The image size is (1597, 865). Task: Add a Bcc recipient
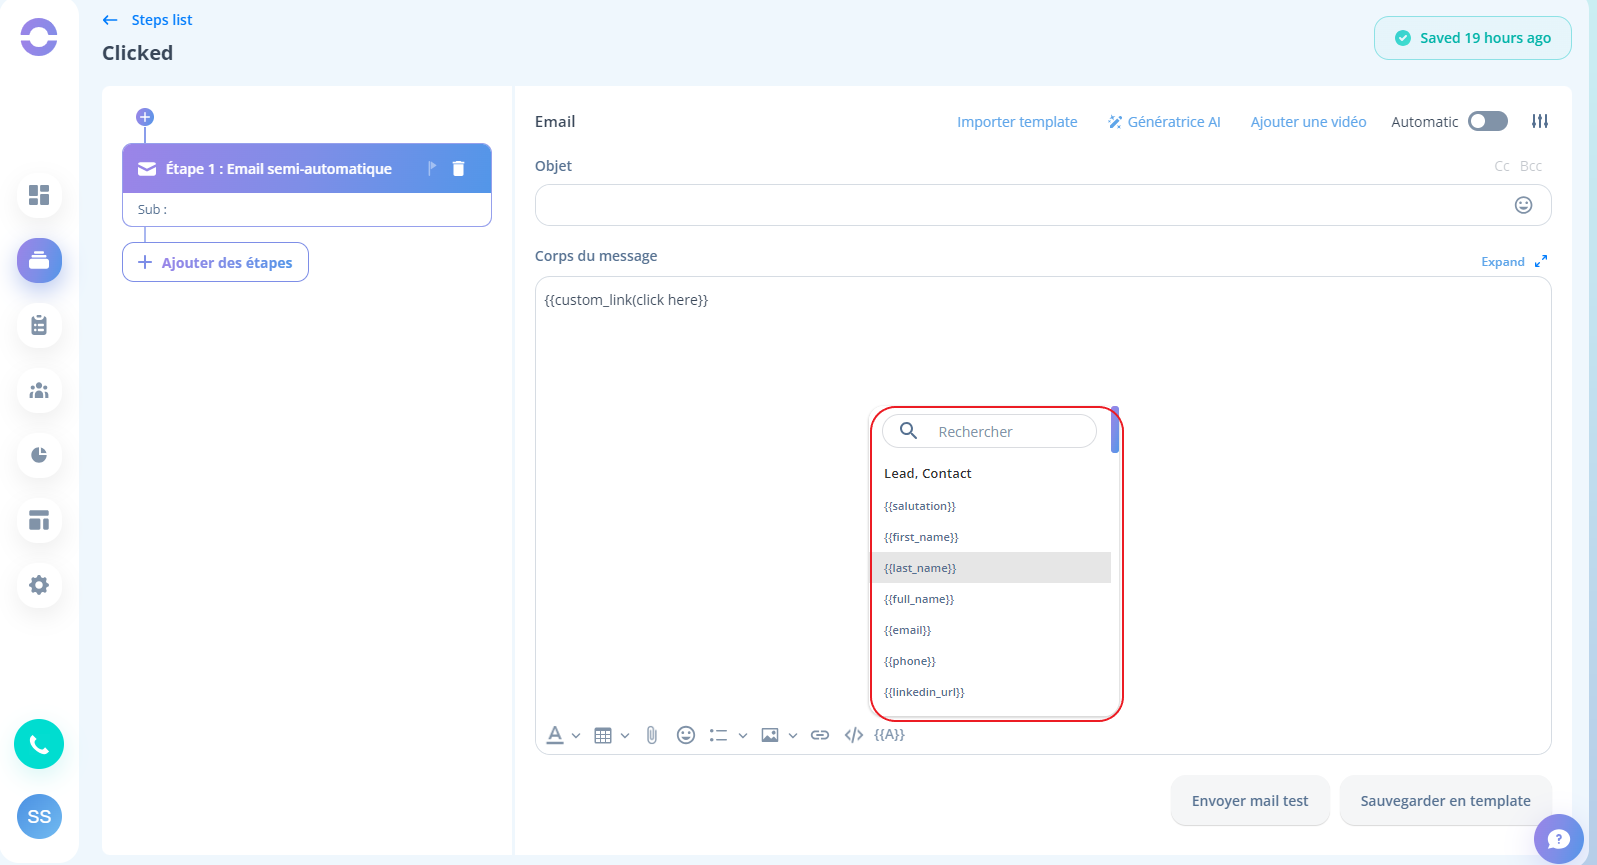(x=1531, y=166)
